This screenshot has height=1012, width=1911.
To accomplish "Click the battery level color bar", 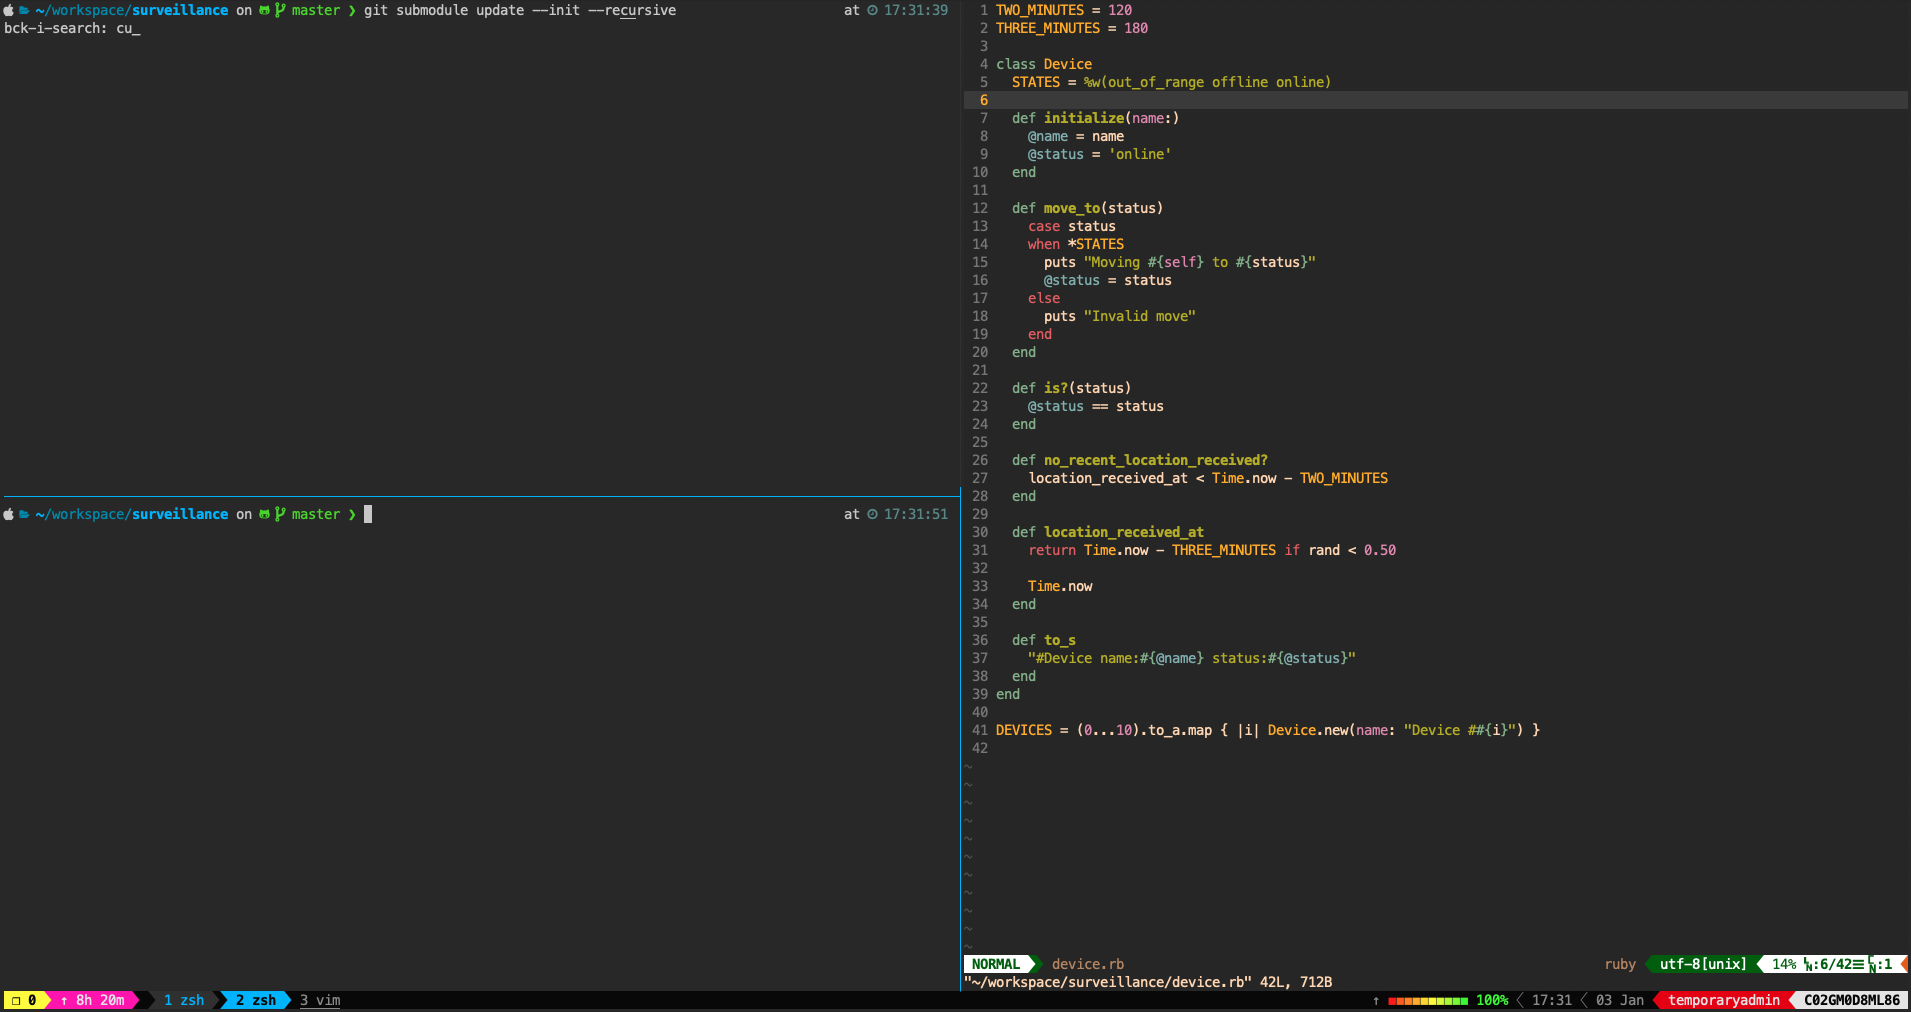I will click(x=1427, y=1000).
